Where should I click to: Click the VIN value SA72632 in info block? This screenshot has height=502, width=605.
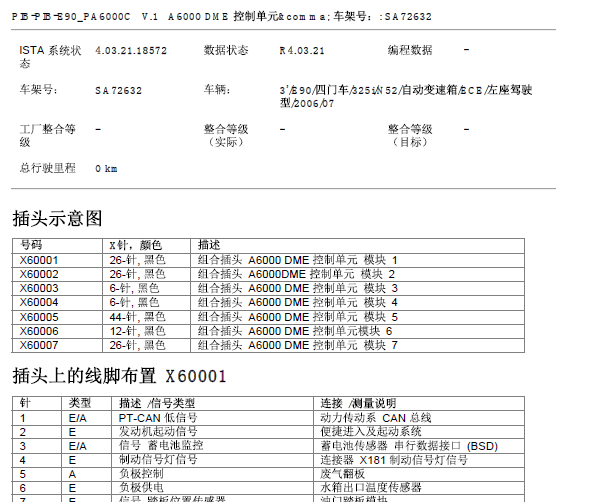click(x=118, y=91)
